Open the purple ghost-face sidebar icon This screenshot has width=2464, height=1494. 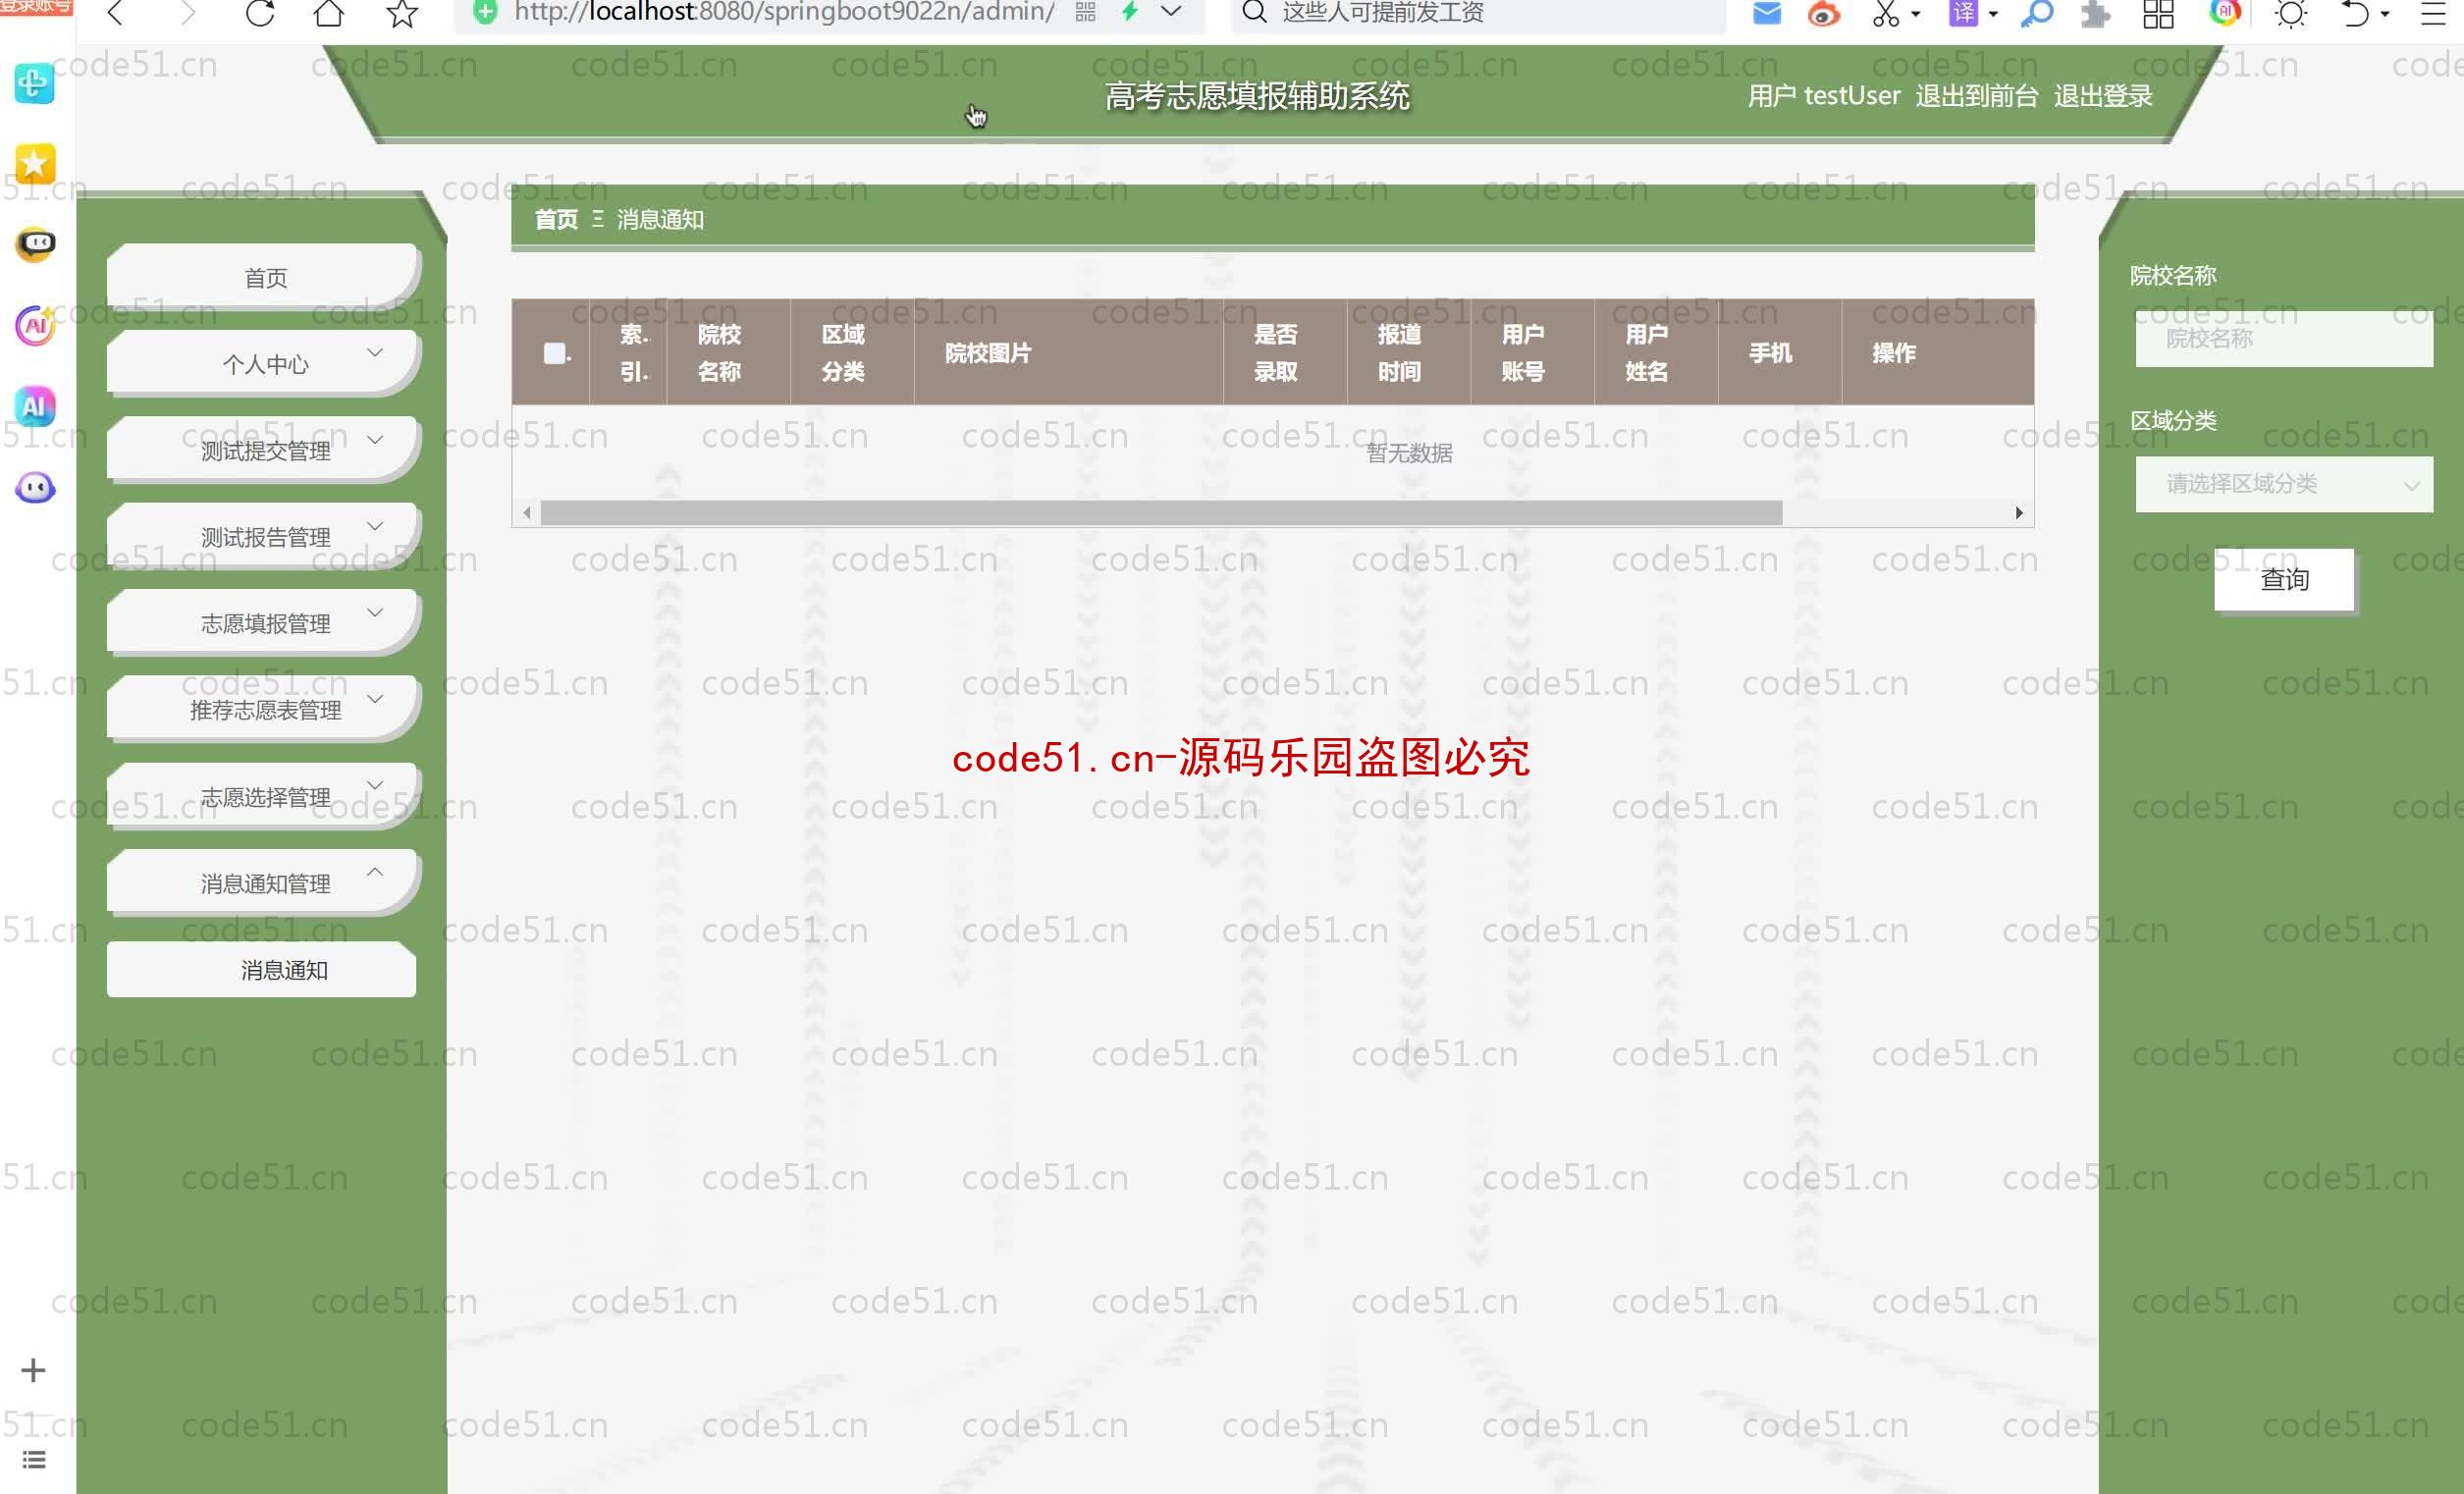[x=35, y=488]
